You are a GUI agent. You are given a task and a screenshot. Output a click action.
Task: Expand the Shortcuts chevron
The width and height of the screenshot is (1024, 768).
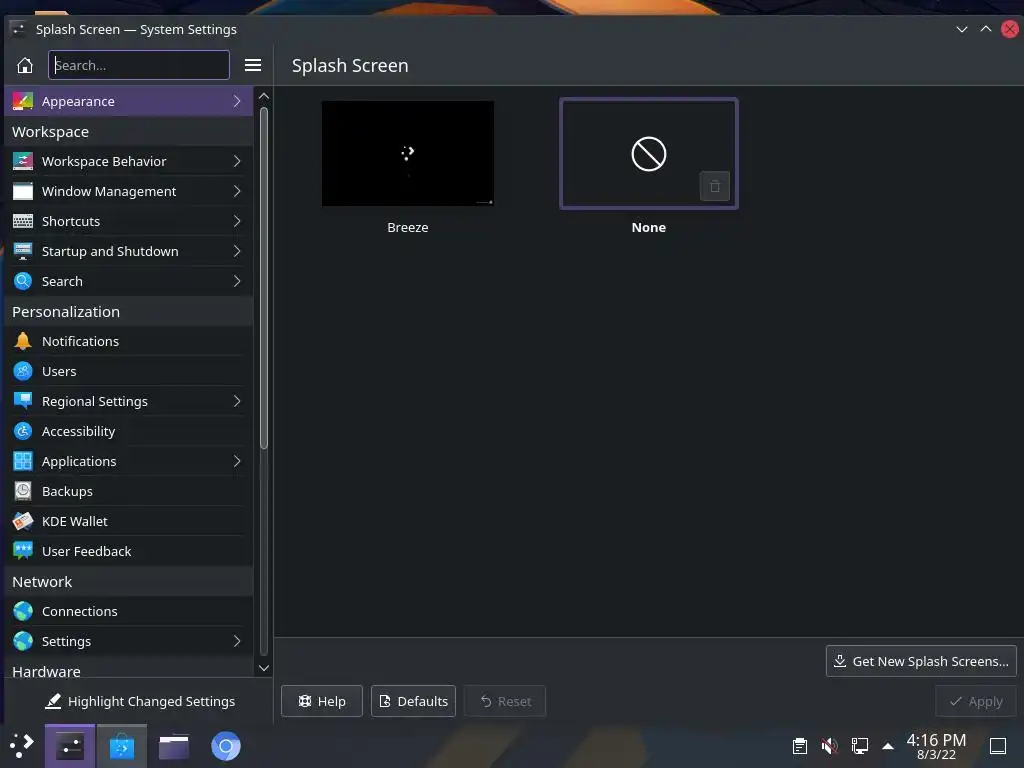(237, 221)
